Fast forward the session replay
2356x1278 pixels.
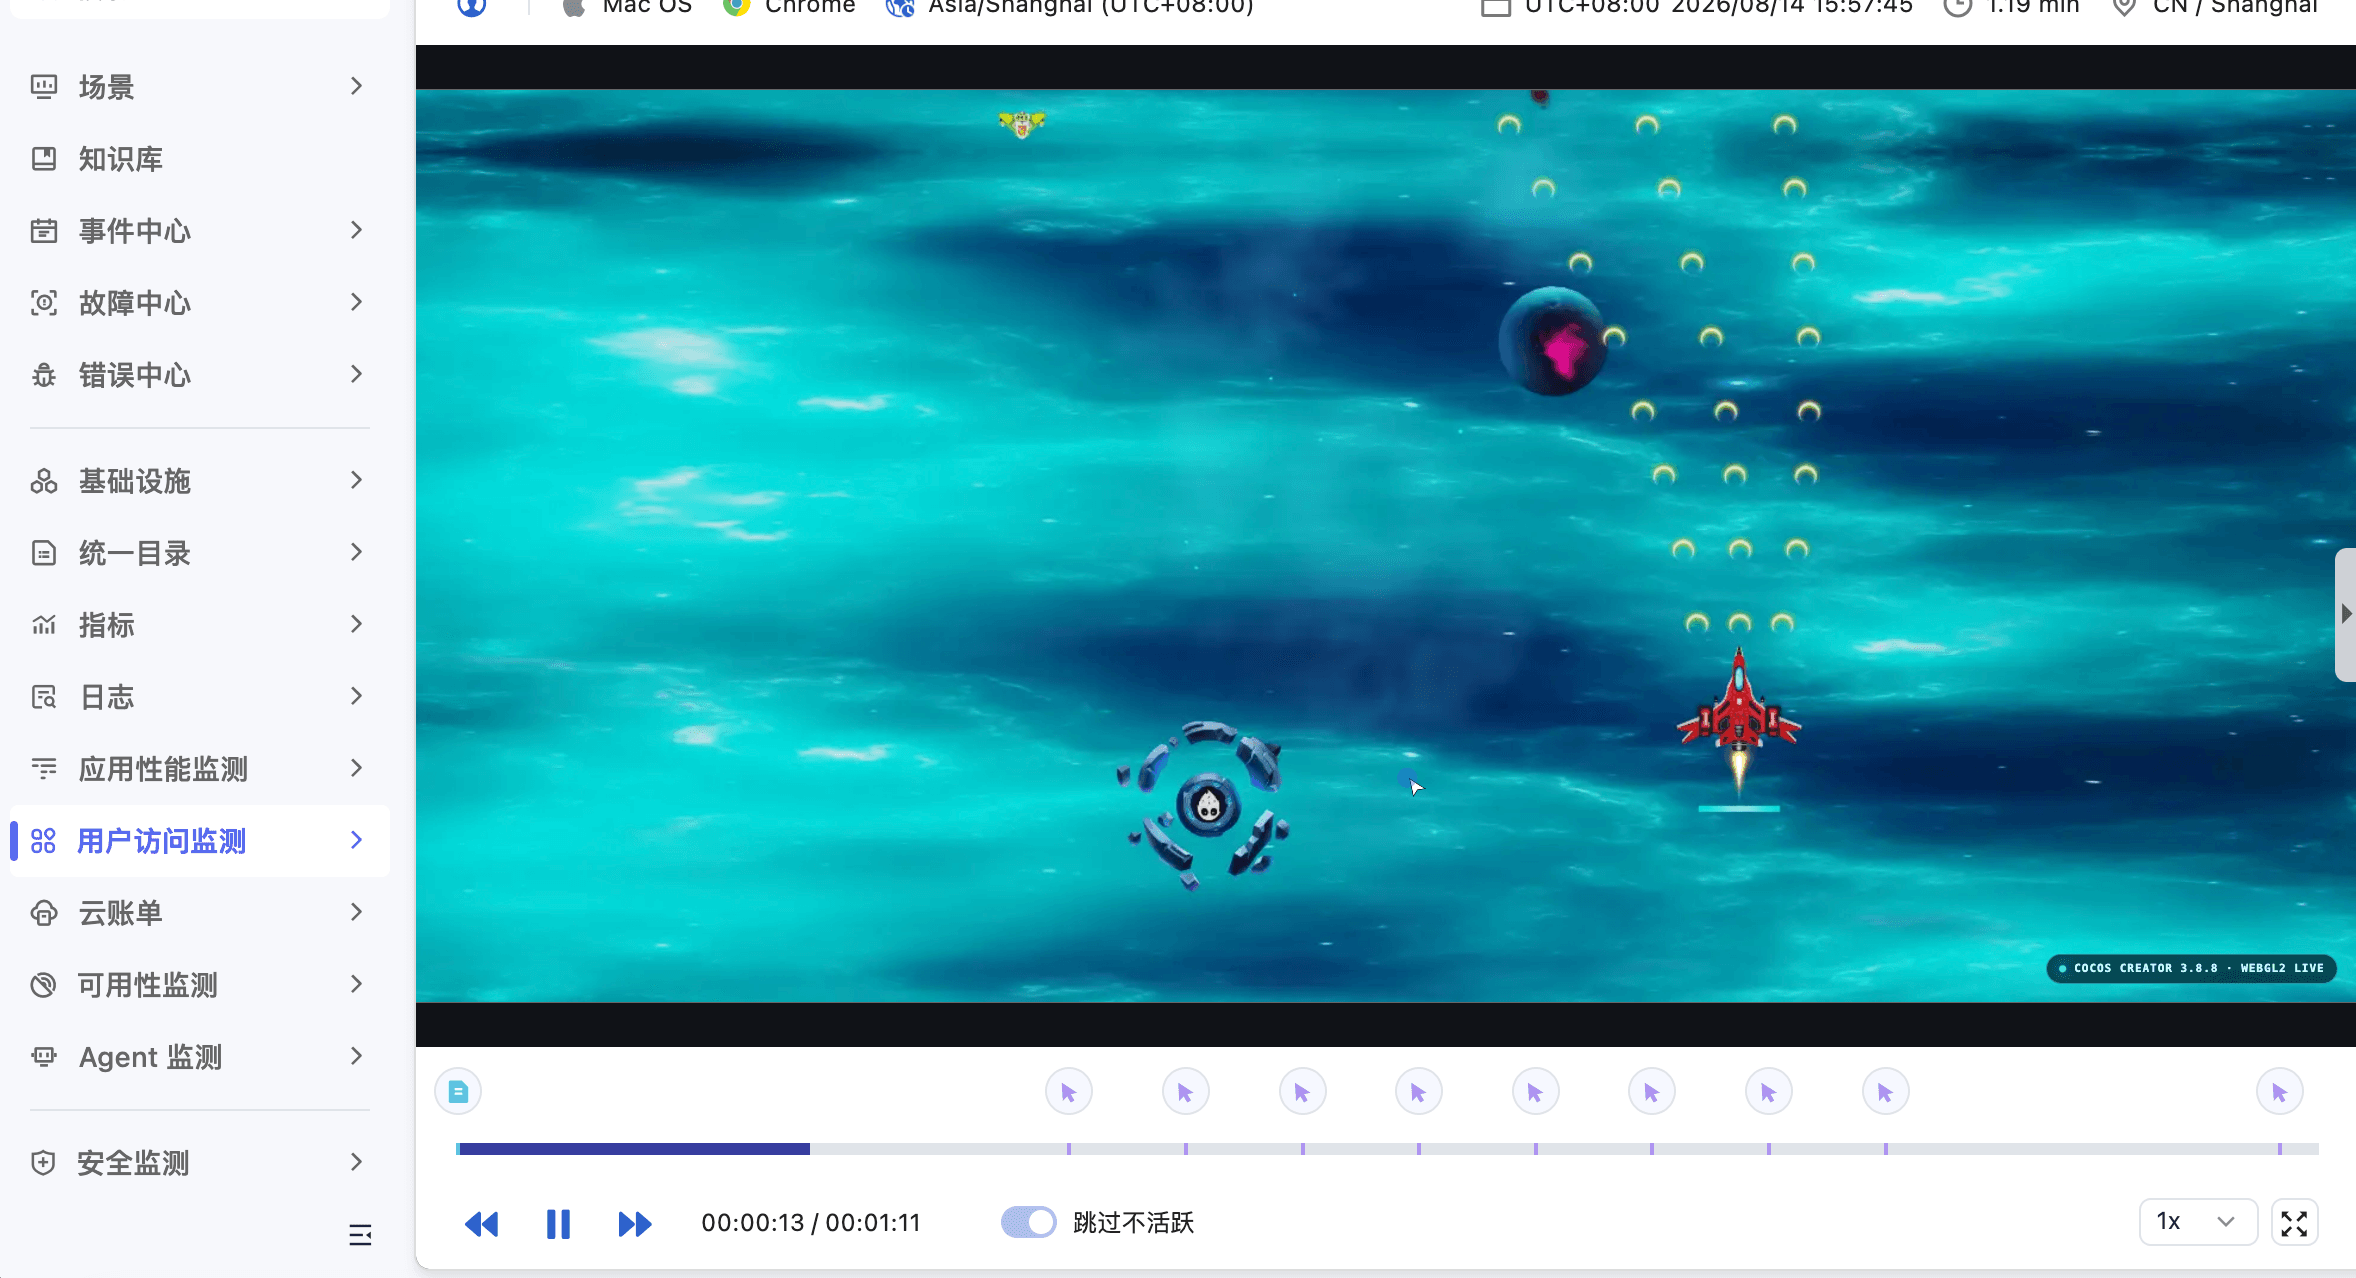(x=635, y=1224)
